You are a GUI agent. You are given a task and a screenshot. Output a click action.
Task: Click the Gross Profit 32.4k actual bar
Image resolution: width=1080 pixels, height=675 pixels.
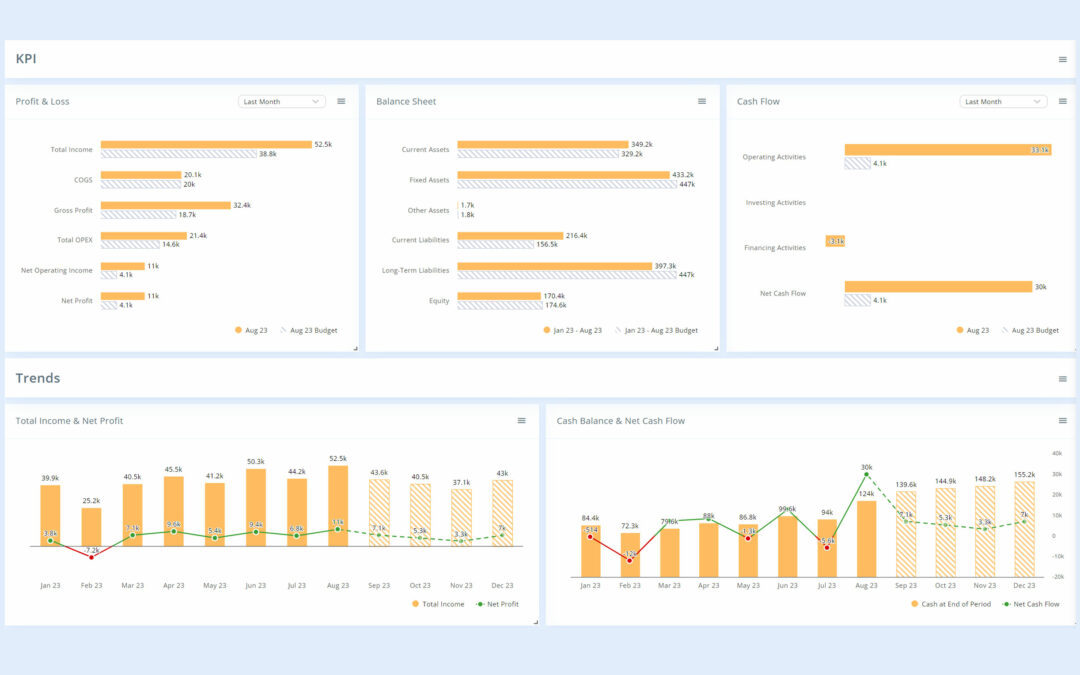pyautogui.click(x=165, y=205)
